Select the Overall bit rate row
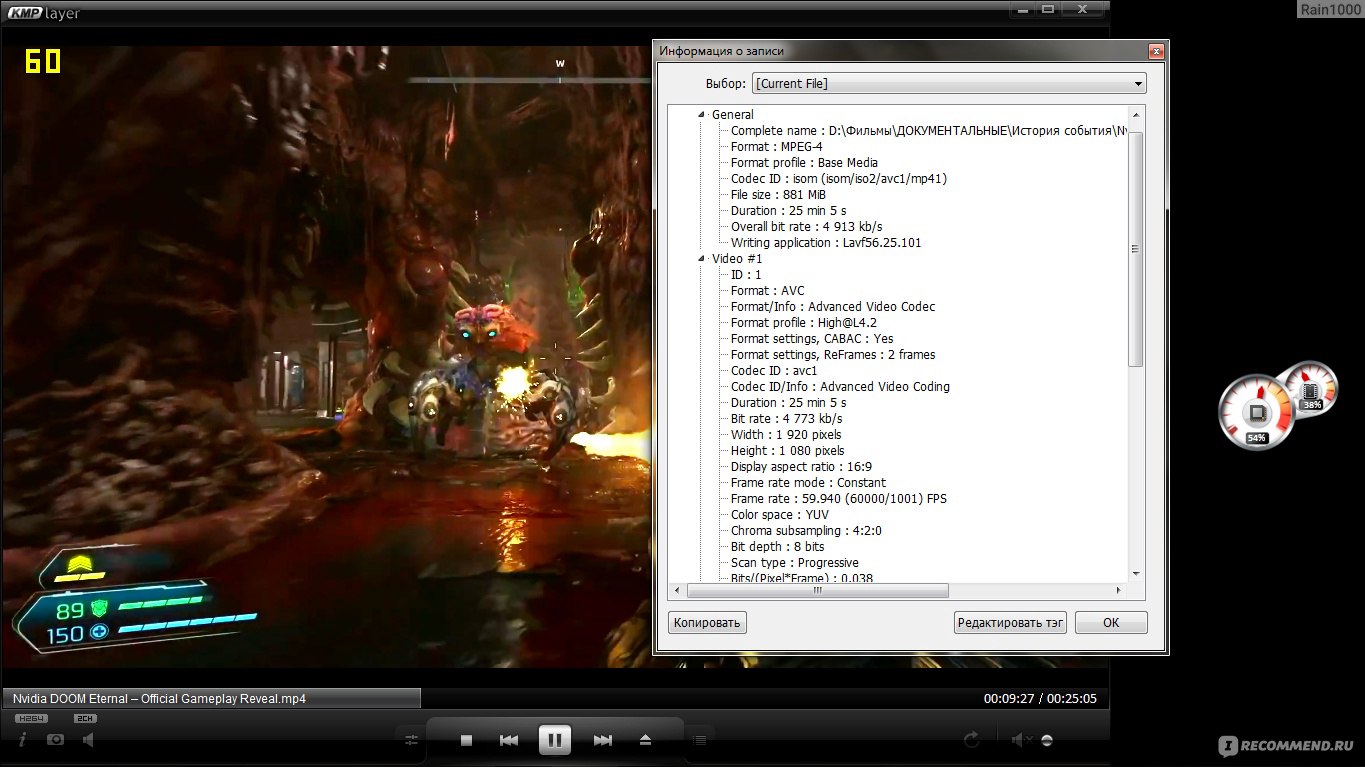The image size is (1365, 767). click(806, 227)
